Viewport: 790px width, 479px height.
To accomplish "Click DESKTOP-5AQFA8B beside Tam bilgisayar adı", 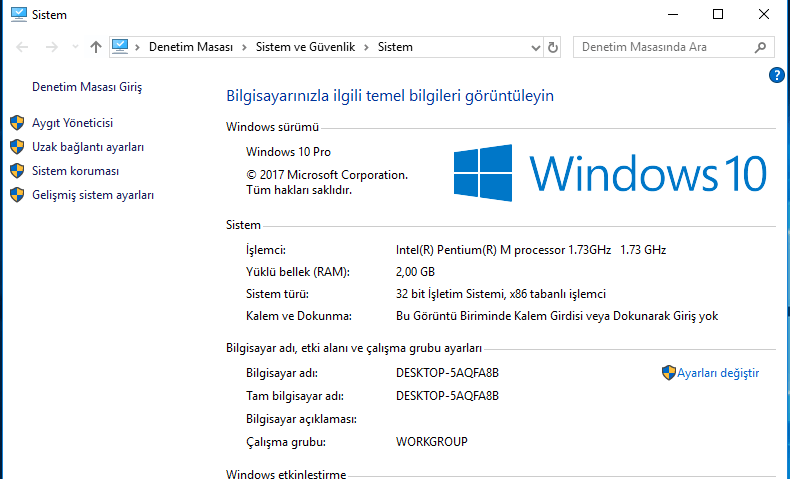I will tap(447, 396).
